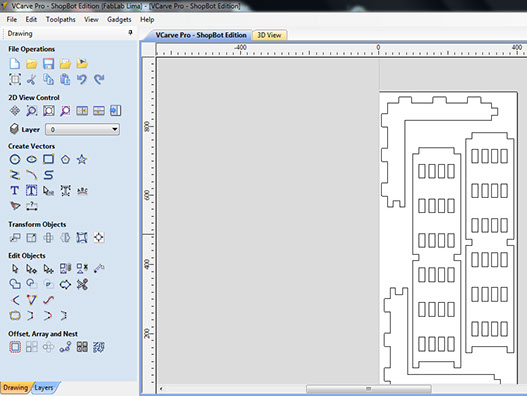
Task: Cut selected objects with scissors icon
Action: pos(32,79)
